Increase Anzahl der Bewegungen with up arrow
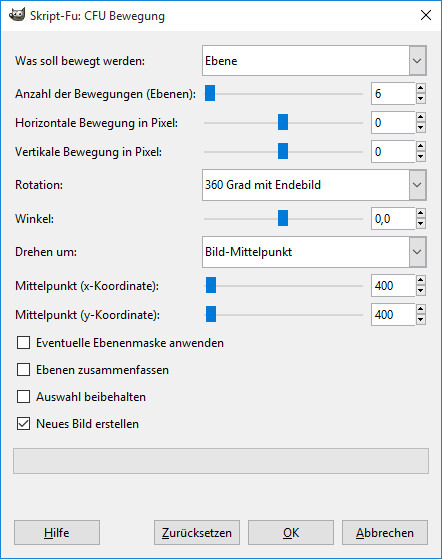 421,88
